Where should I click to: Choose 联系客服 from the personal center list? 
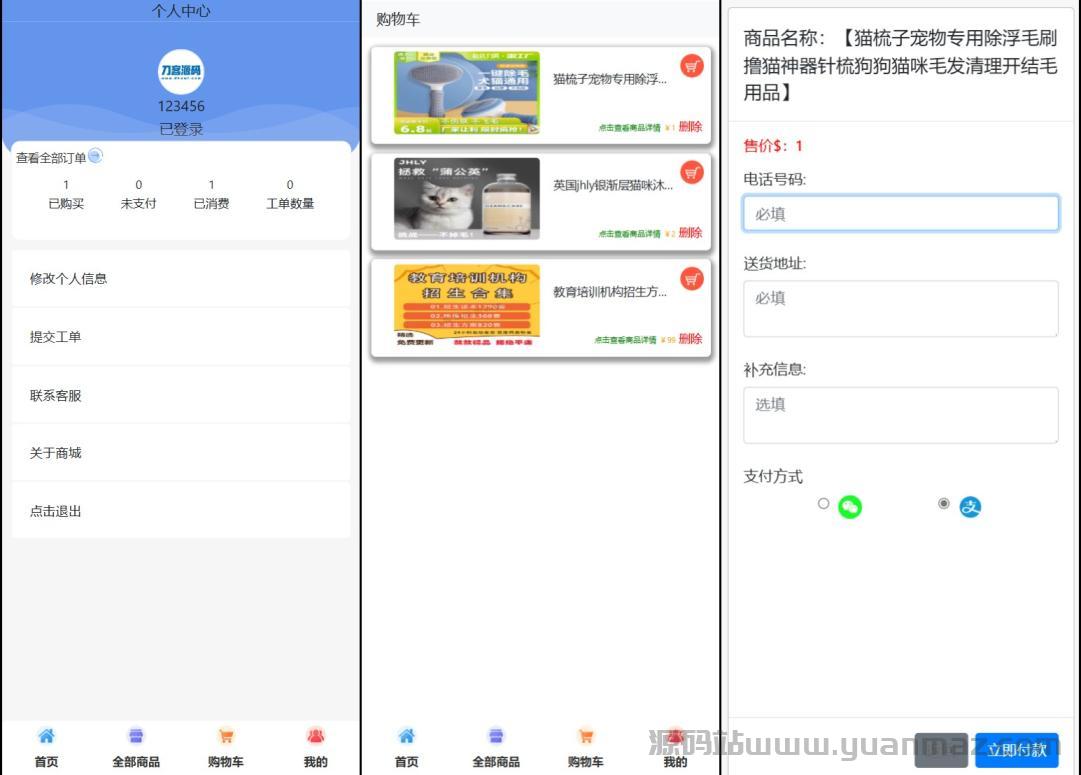click(181, 395)
